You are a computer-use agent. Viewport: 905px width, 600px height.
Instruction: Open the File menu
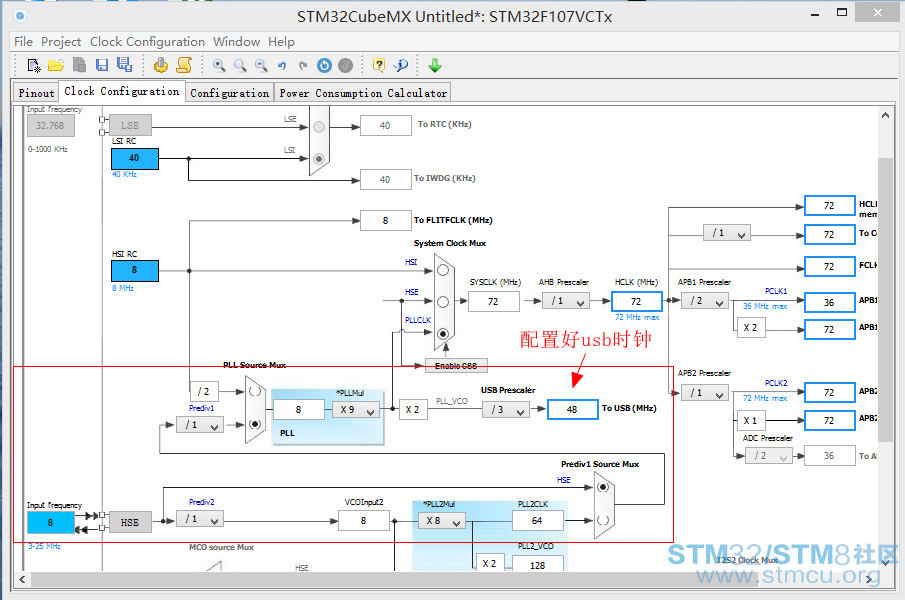point(24,42)
